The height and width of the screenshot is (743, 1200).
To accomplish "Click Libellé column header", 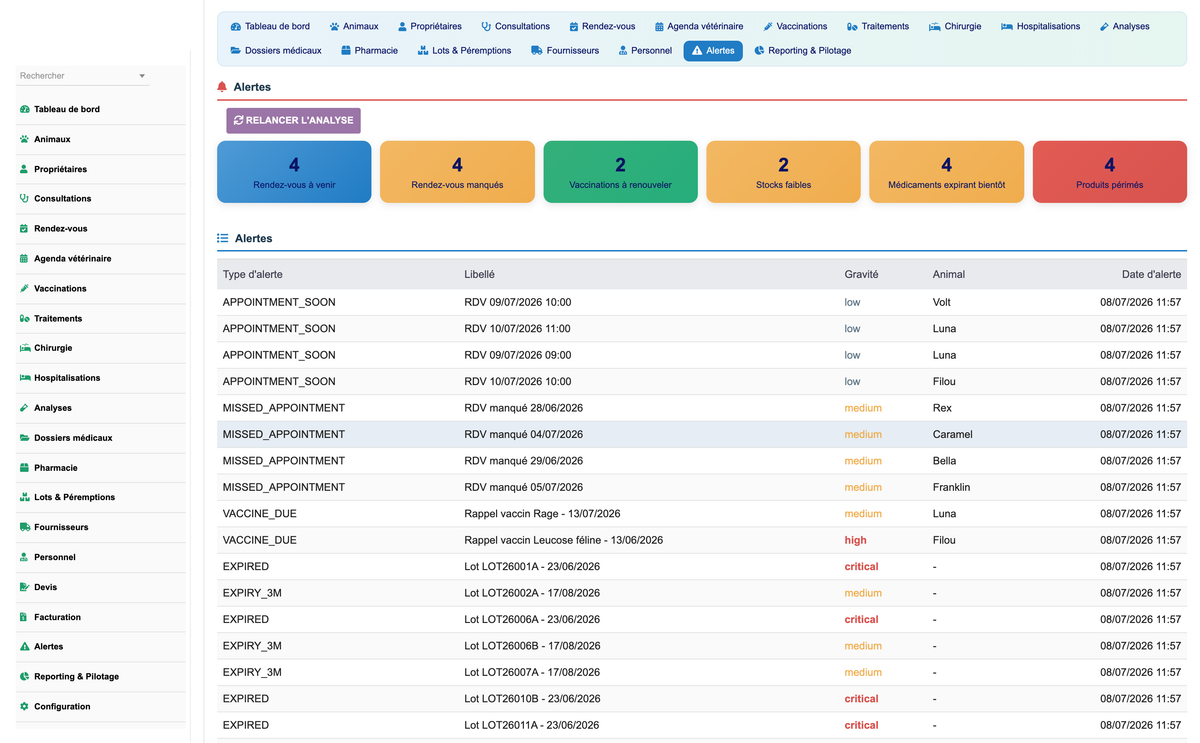I will click(x=479, y=274).
